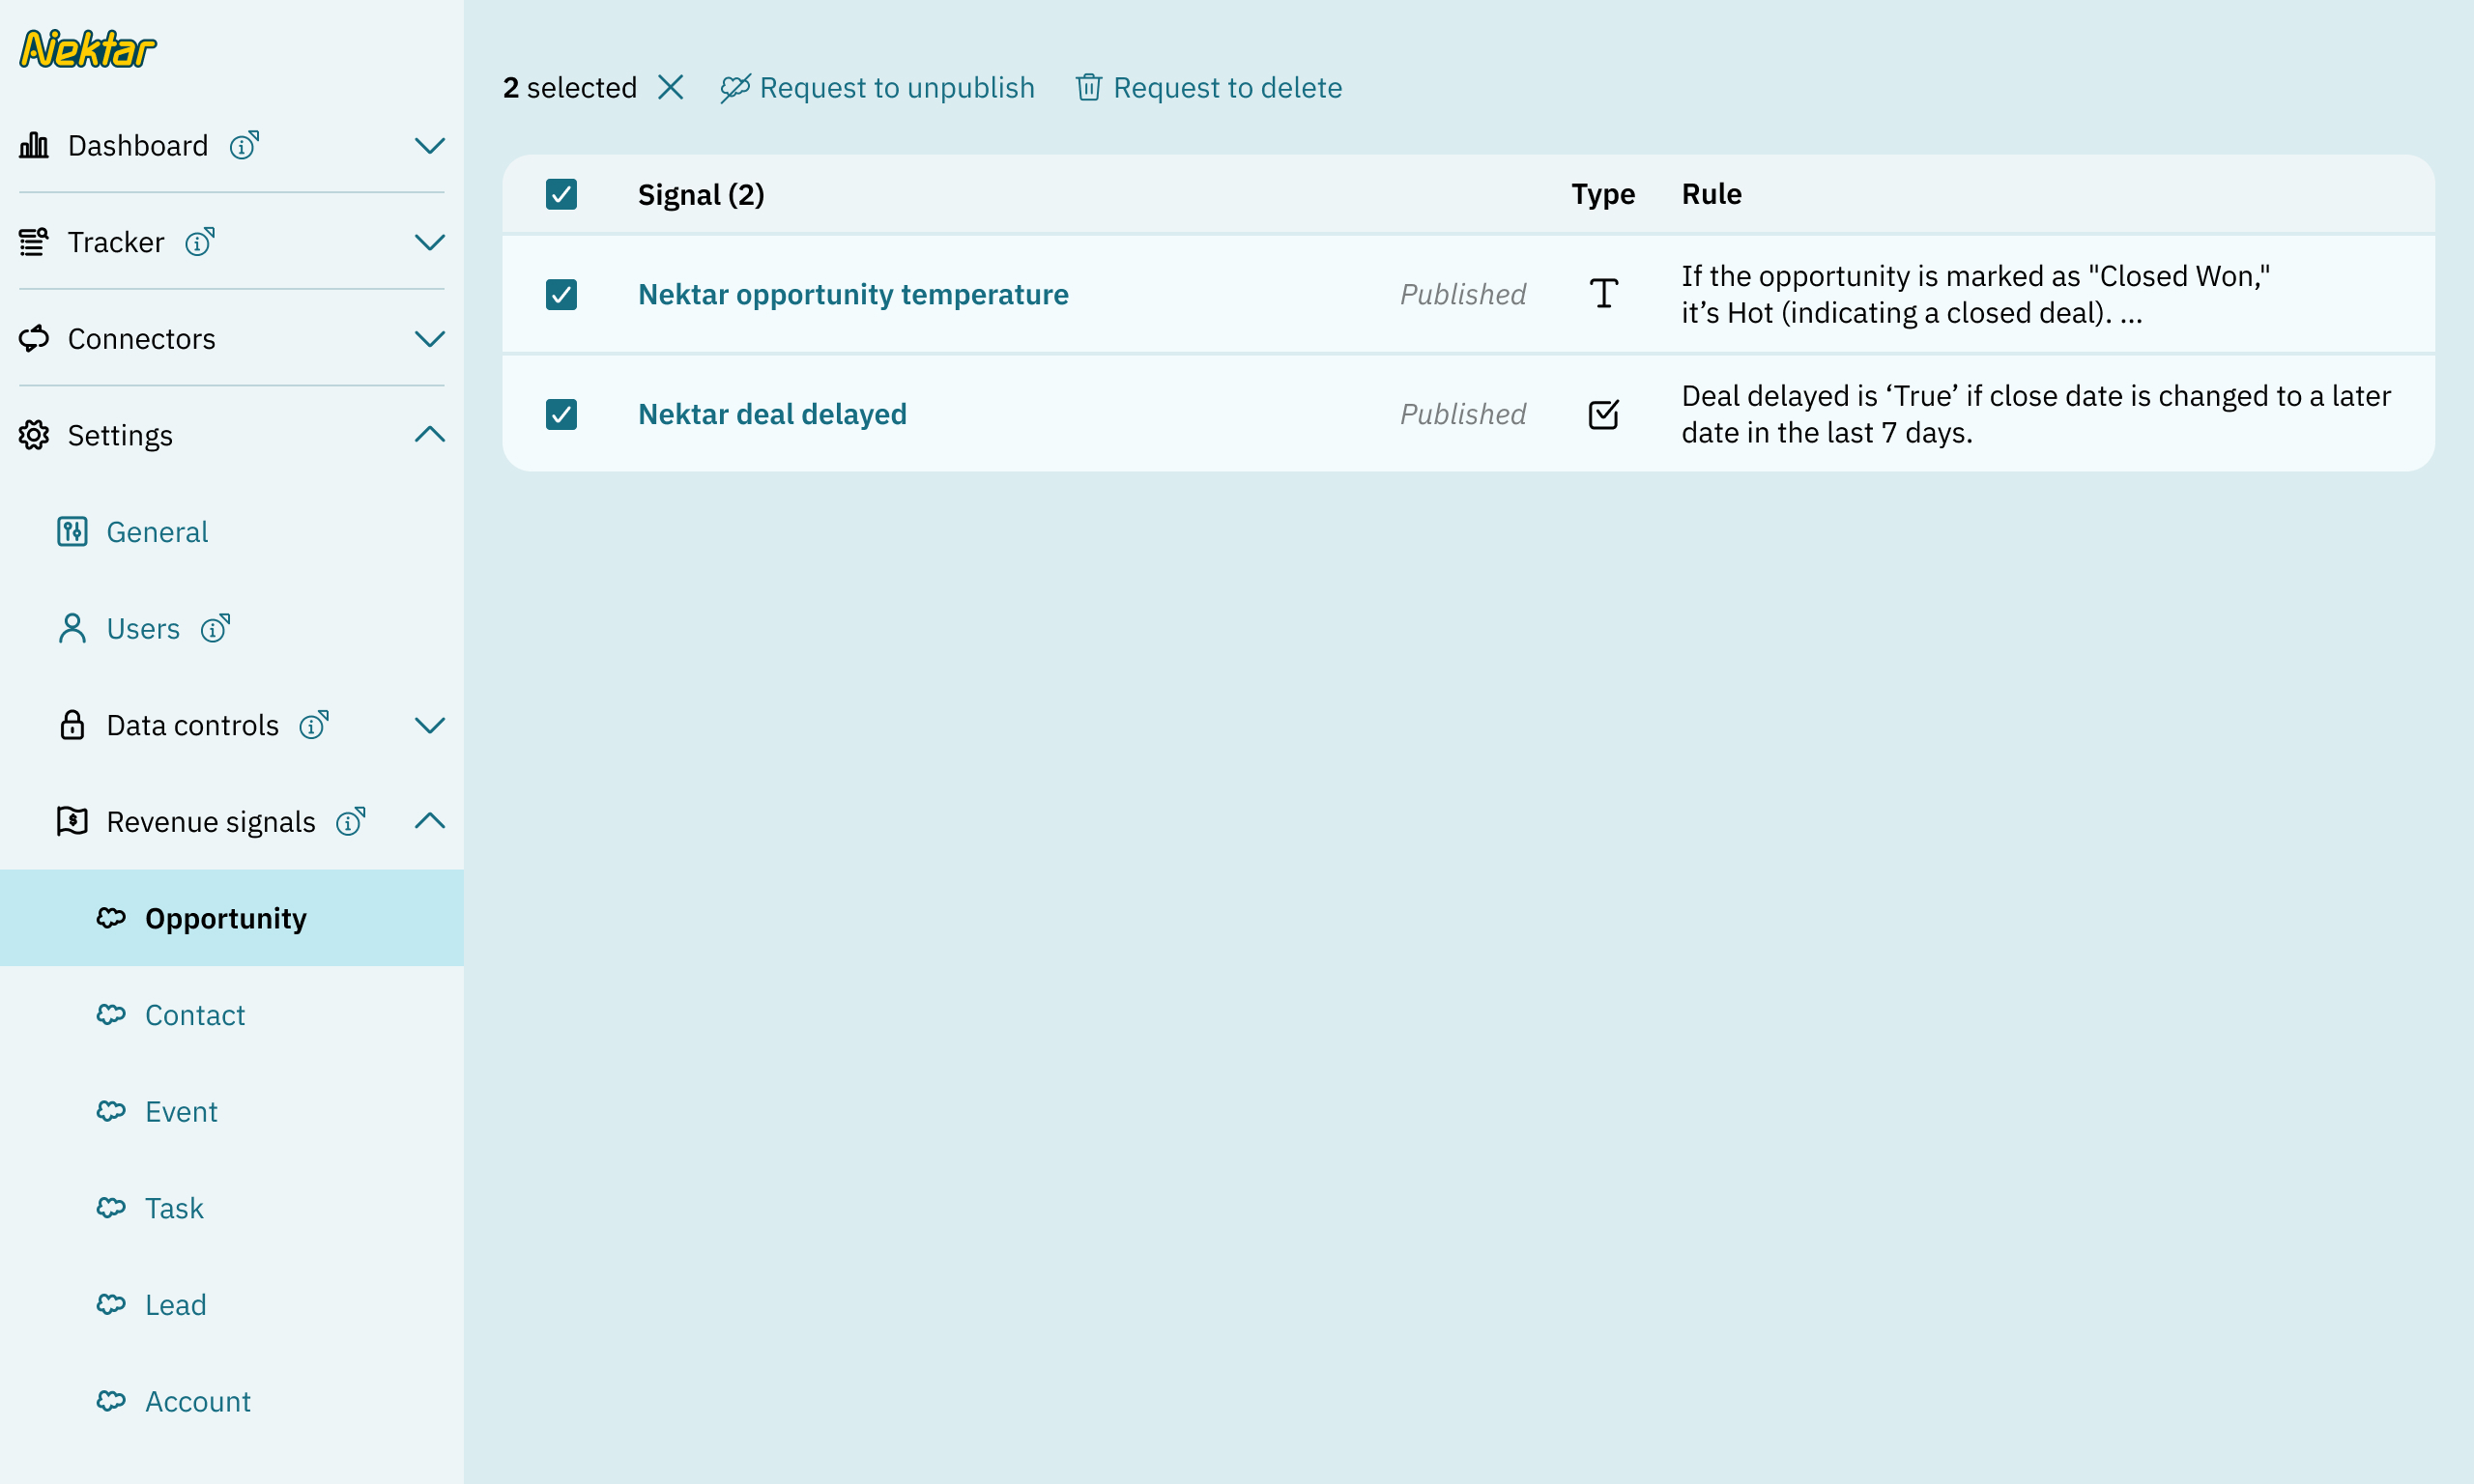Click the Signal (2) column header
The width and height of the screenshot is (2474, 1484).
(701, 194)
